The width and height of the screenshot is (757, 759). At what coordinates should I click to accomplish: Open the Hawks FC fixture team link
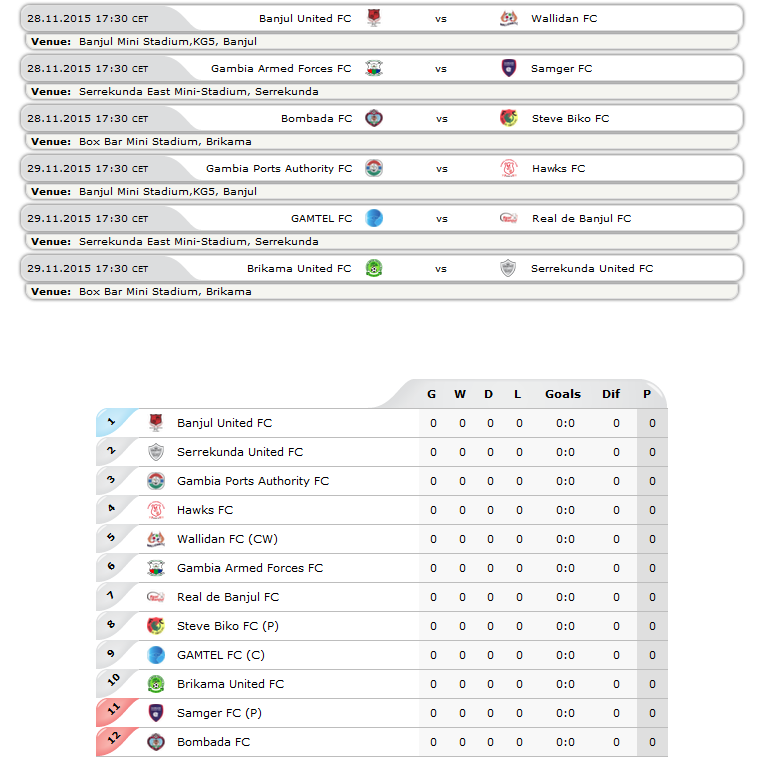(x=559, y=168)
